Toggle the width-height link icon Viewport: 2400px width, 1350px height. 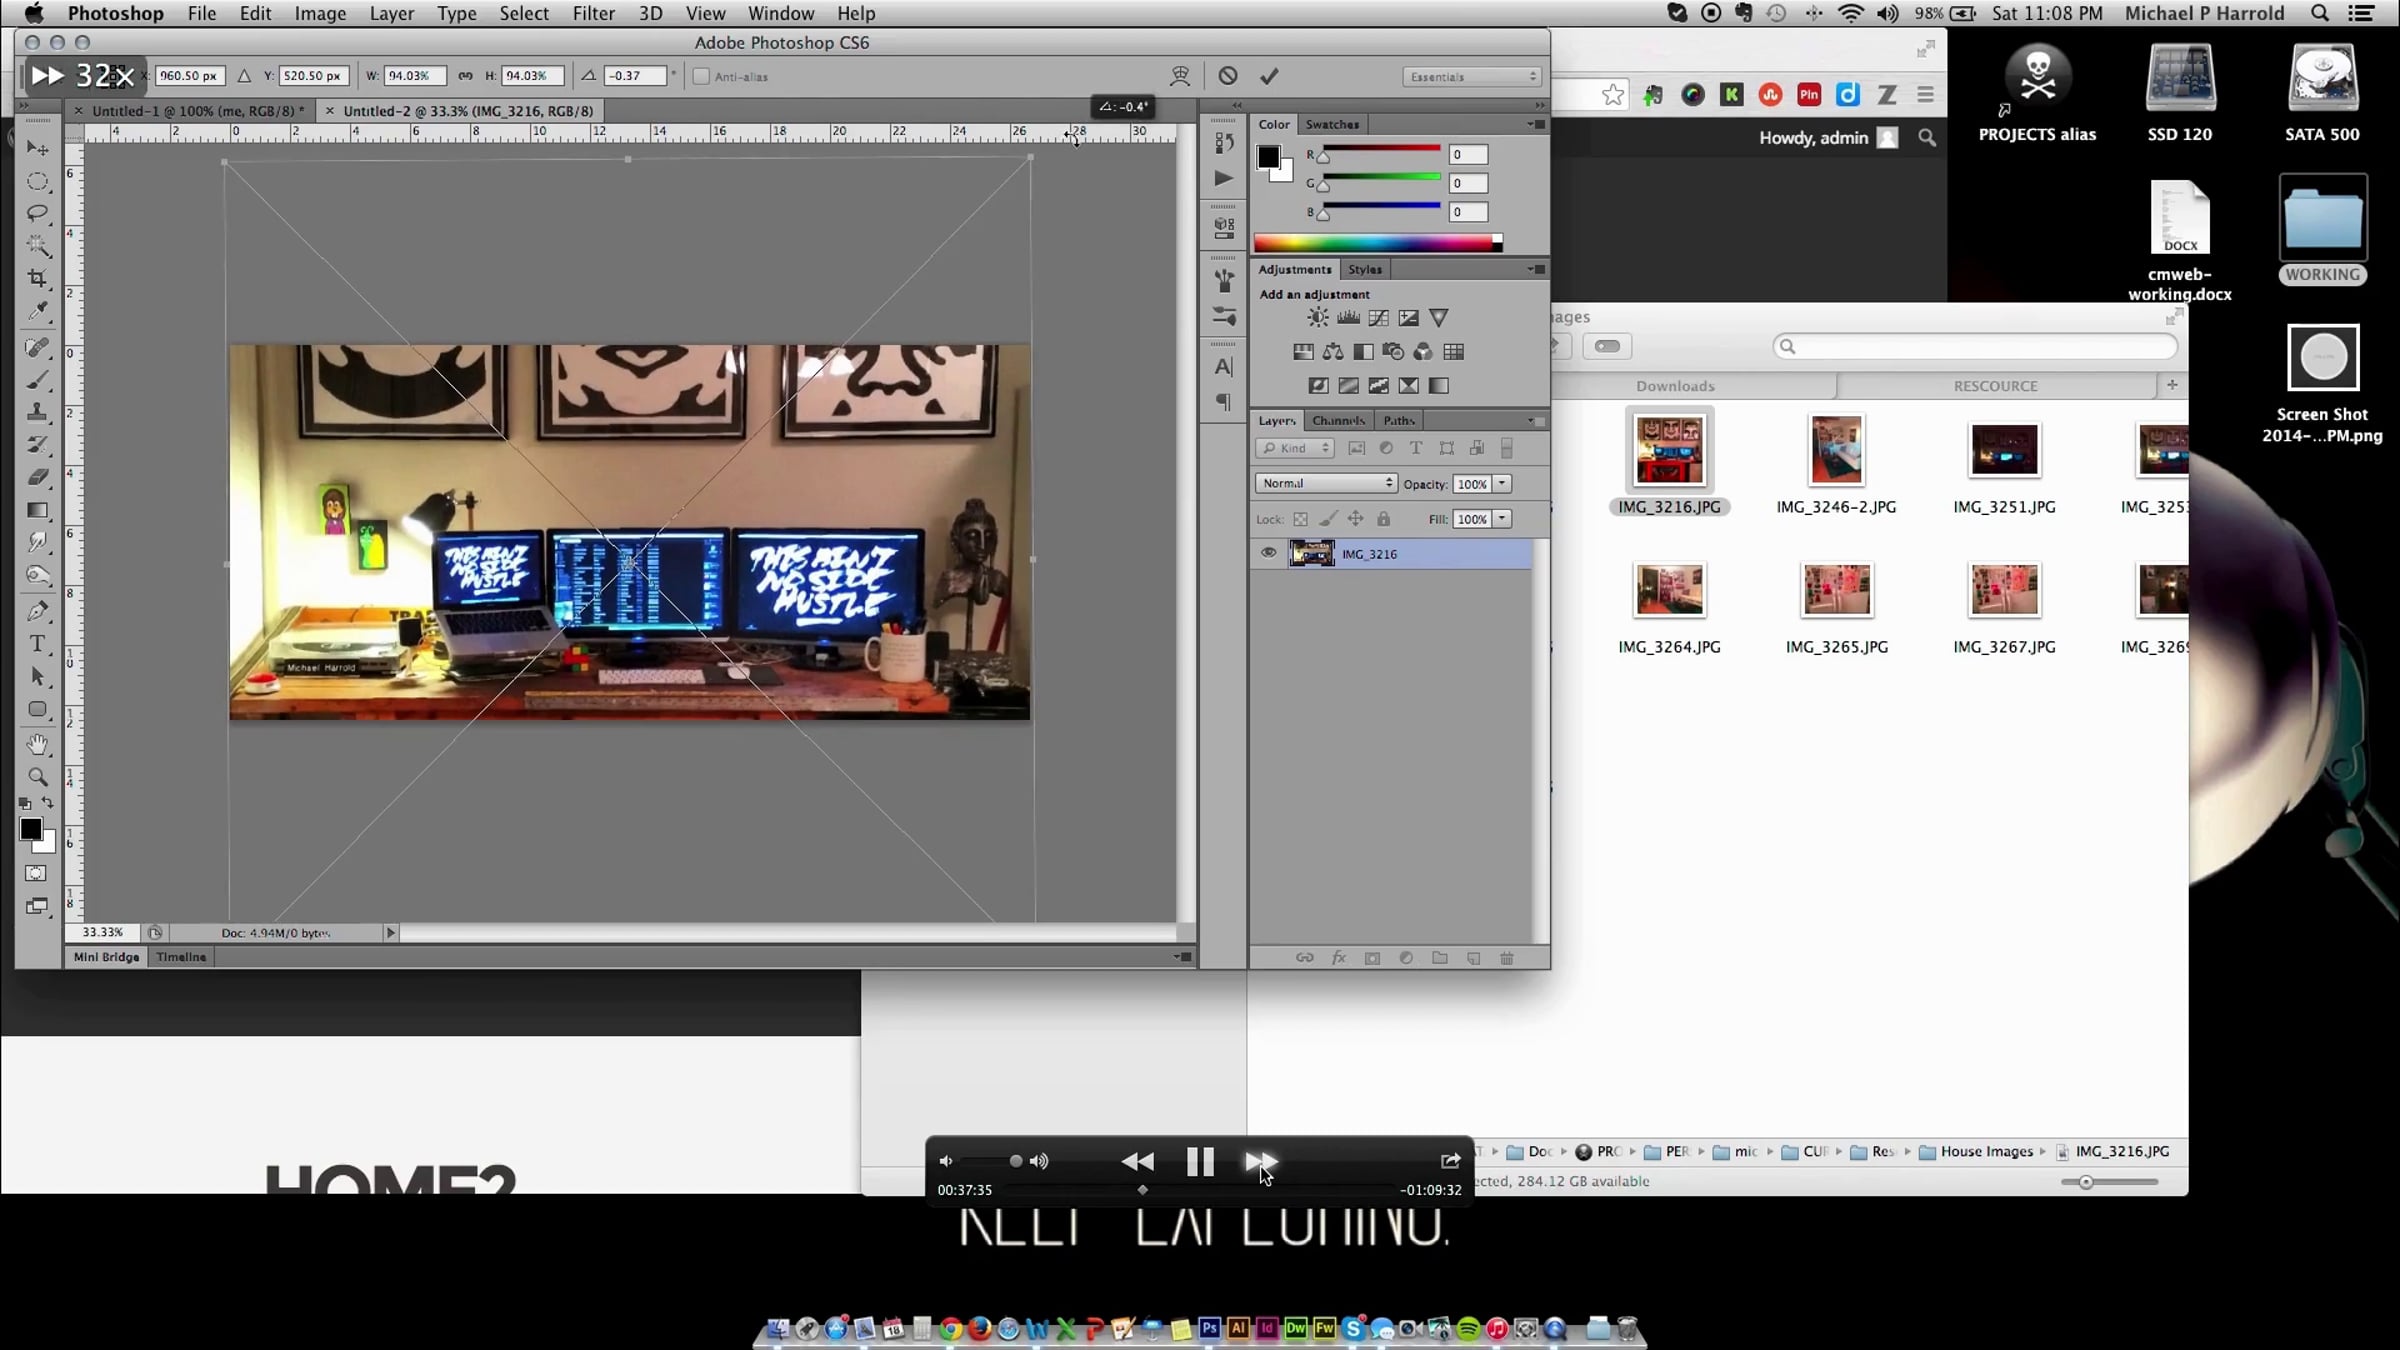(x=465, y=76)
